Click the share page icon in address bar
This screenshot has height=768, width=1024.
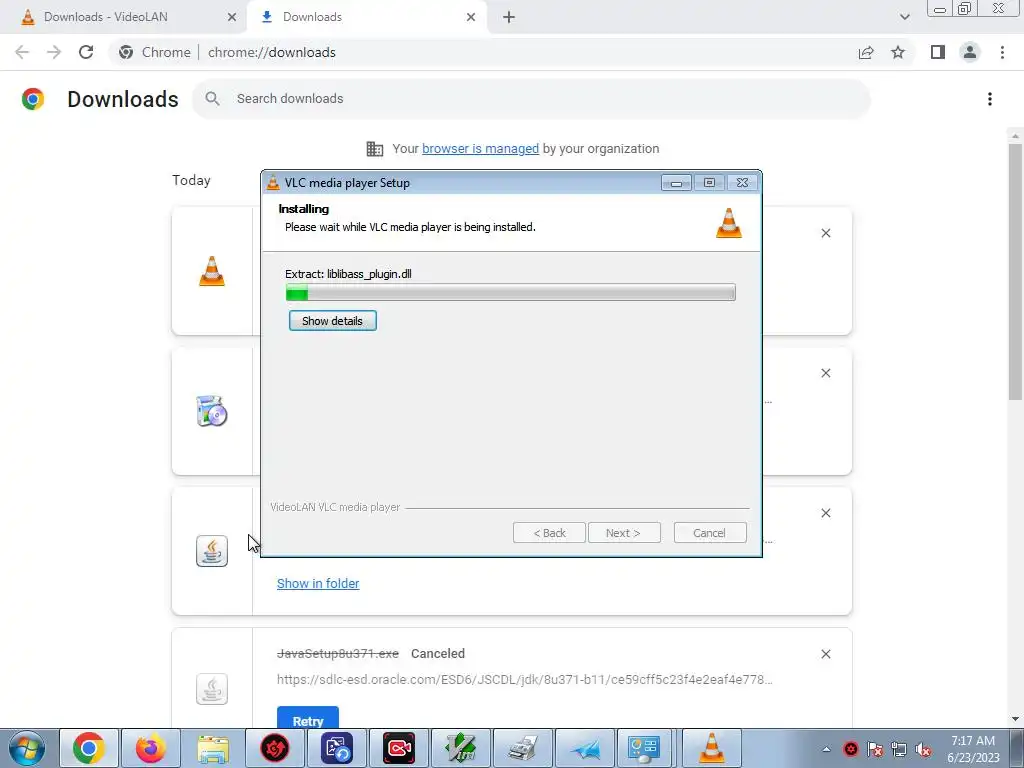click(x=866, y=52)
